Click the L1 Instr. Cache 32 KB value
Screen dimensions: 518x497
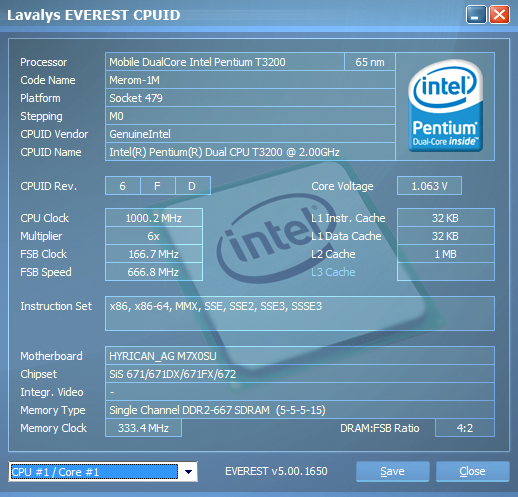[x=446, y=218]
